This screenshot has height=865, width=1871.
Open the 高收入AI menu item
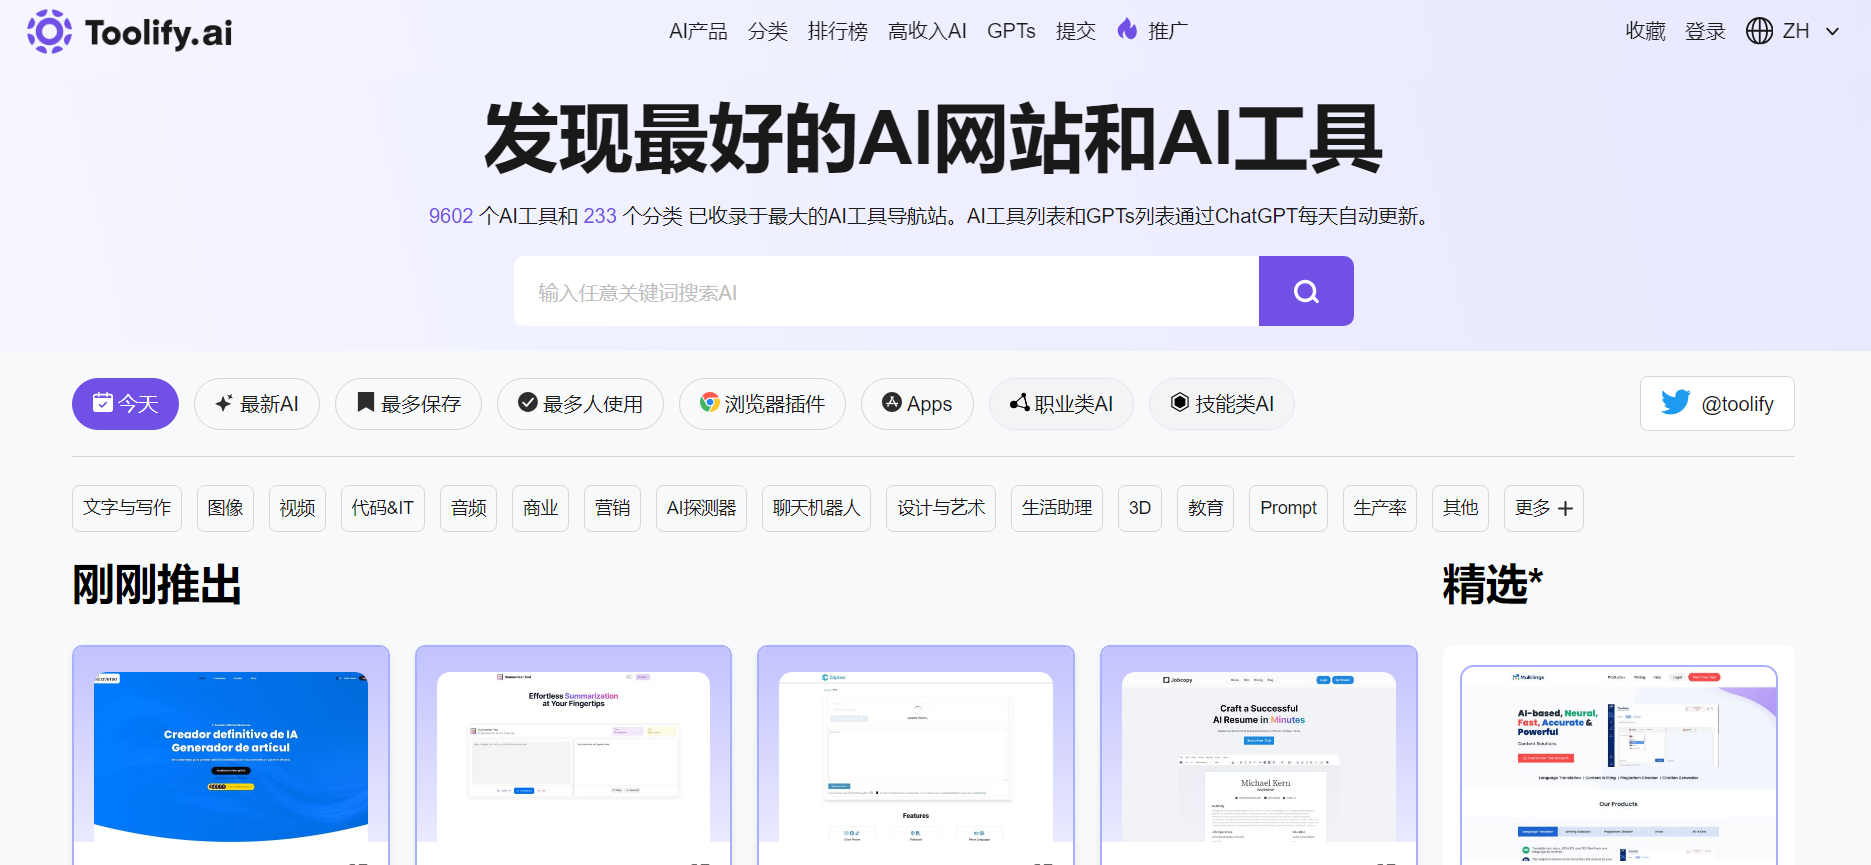[x=927, y=31]
